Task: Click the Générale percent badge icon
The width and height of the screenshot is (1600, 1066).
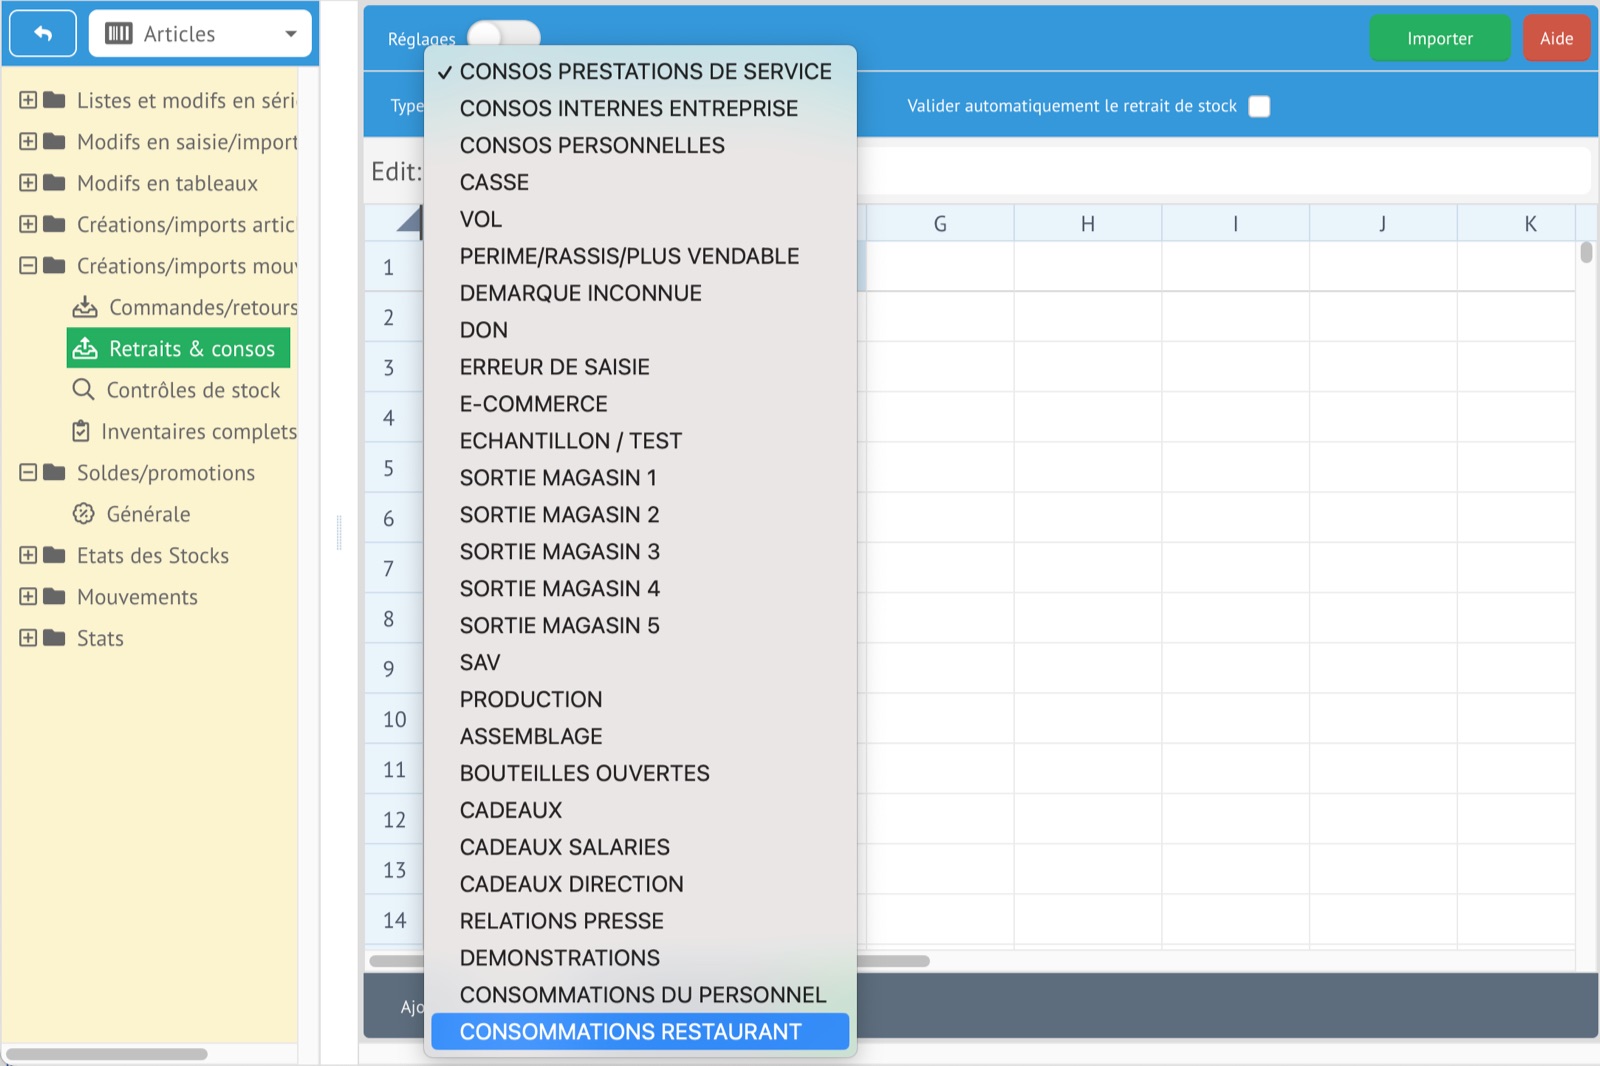Action: 84,514
